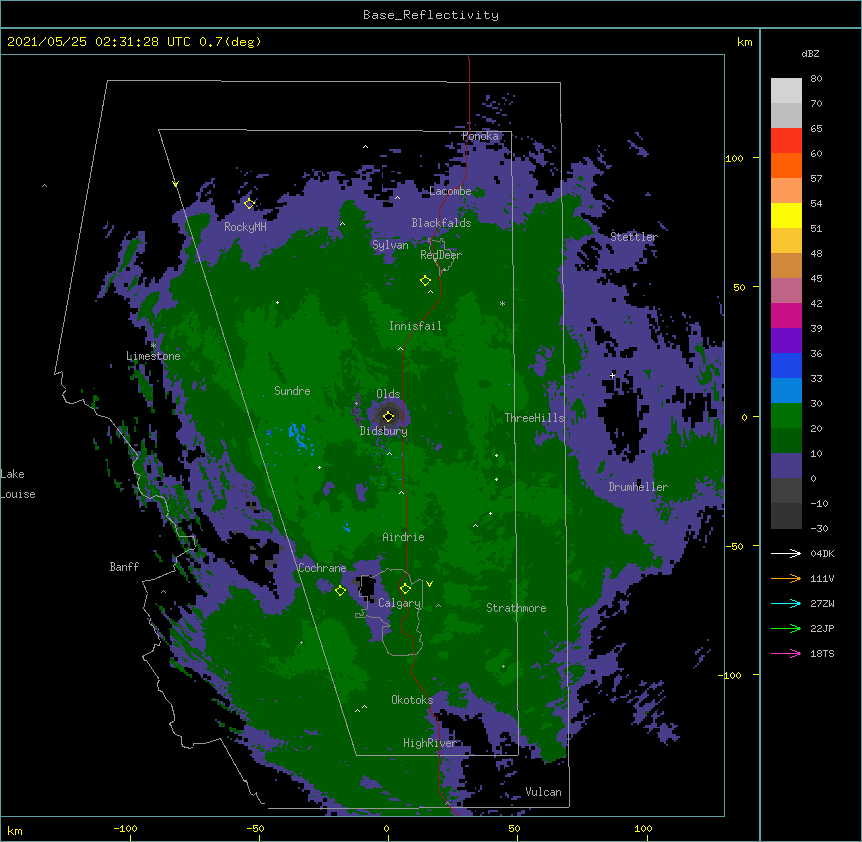This screenshot has width=862, height=842.
Task: Click the Vulcan town label
Action: (543, 792)
